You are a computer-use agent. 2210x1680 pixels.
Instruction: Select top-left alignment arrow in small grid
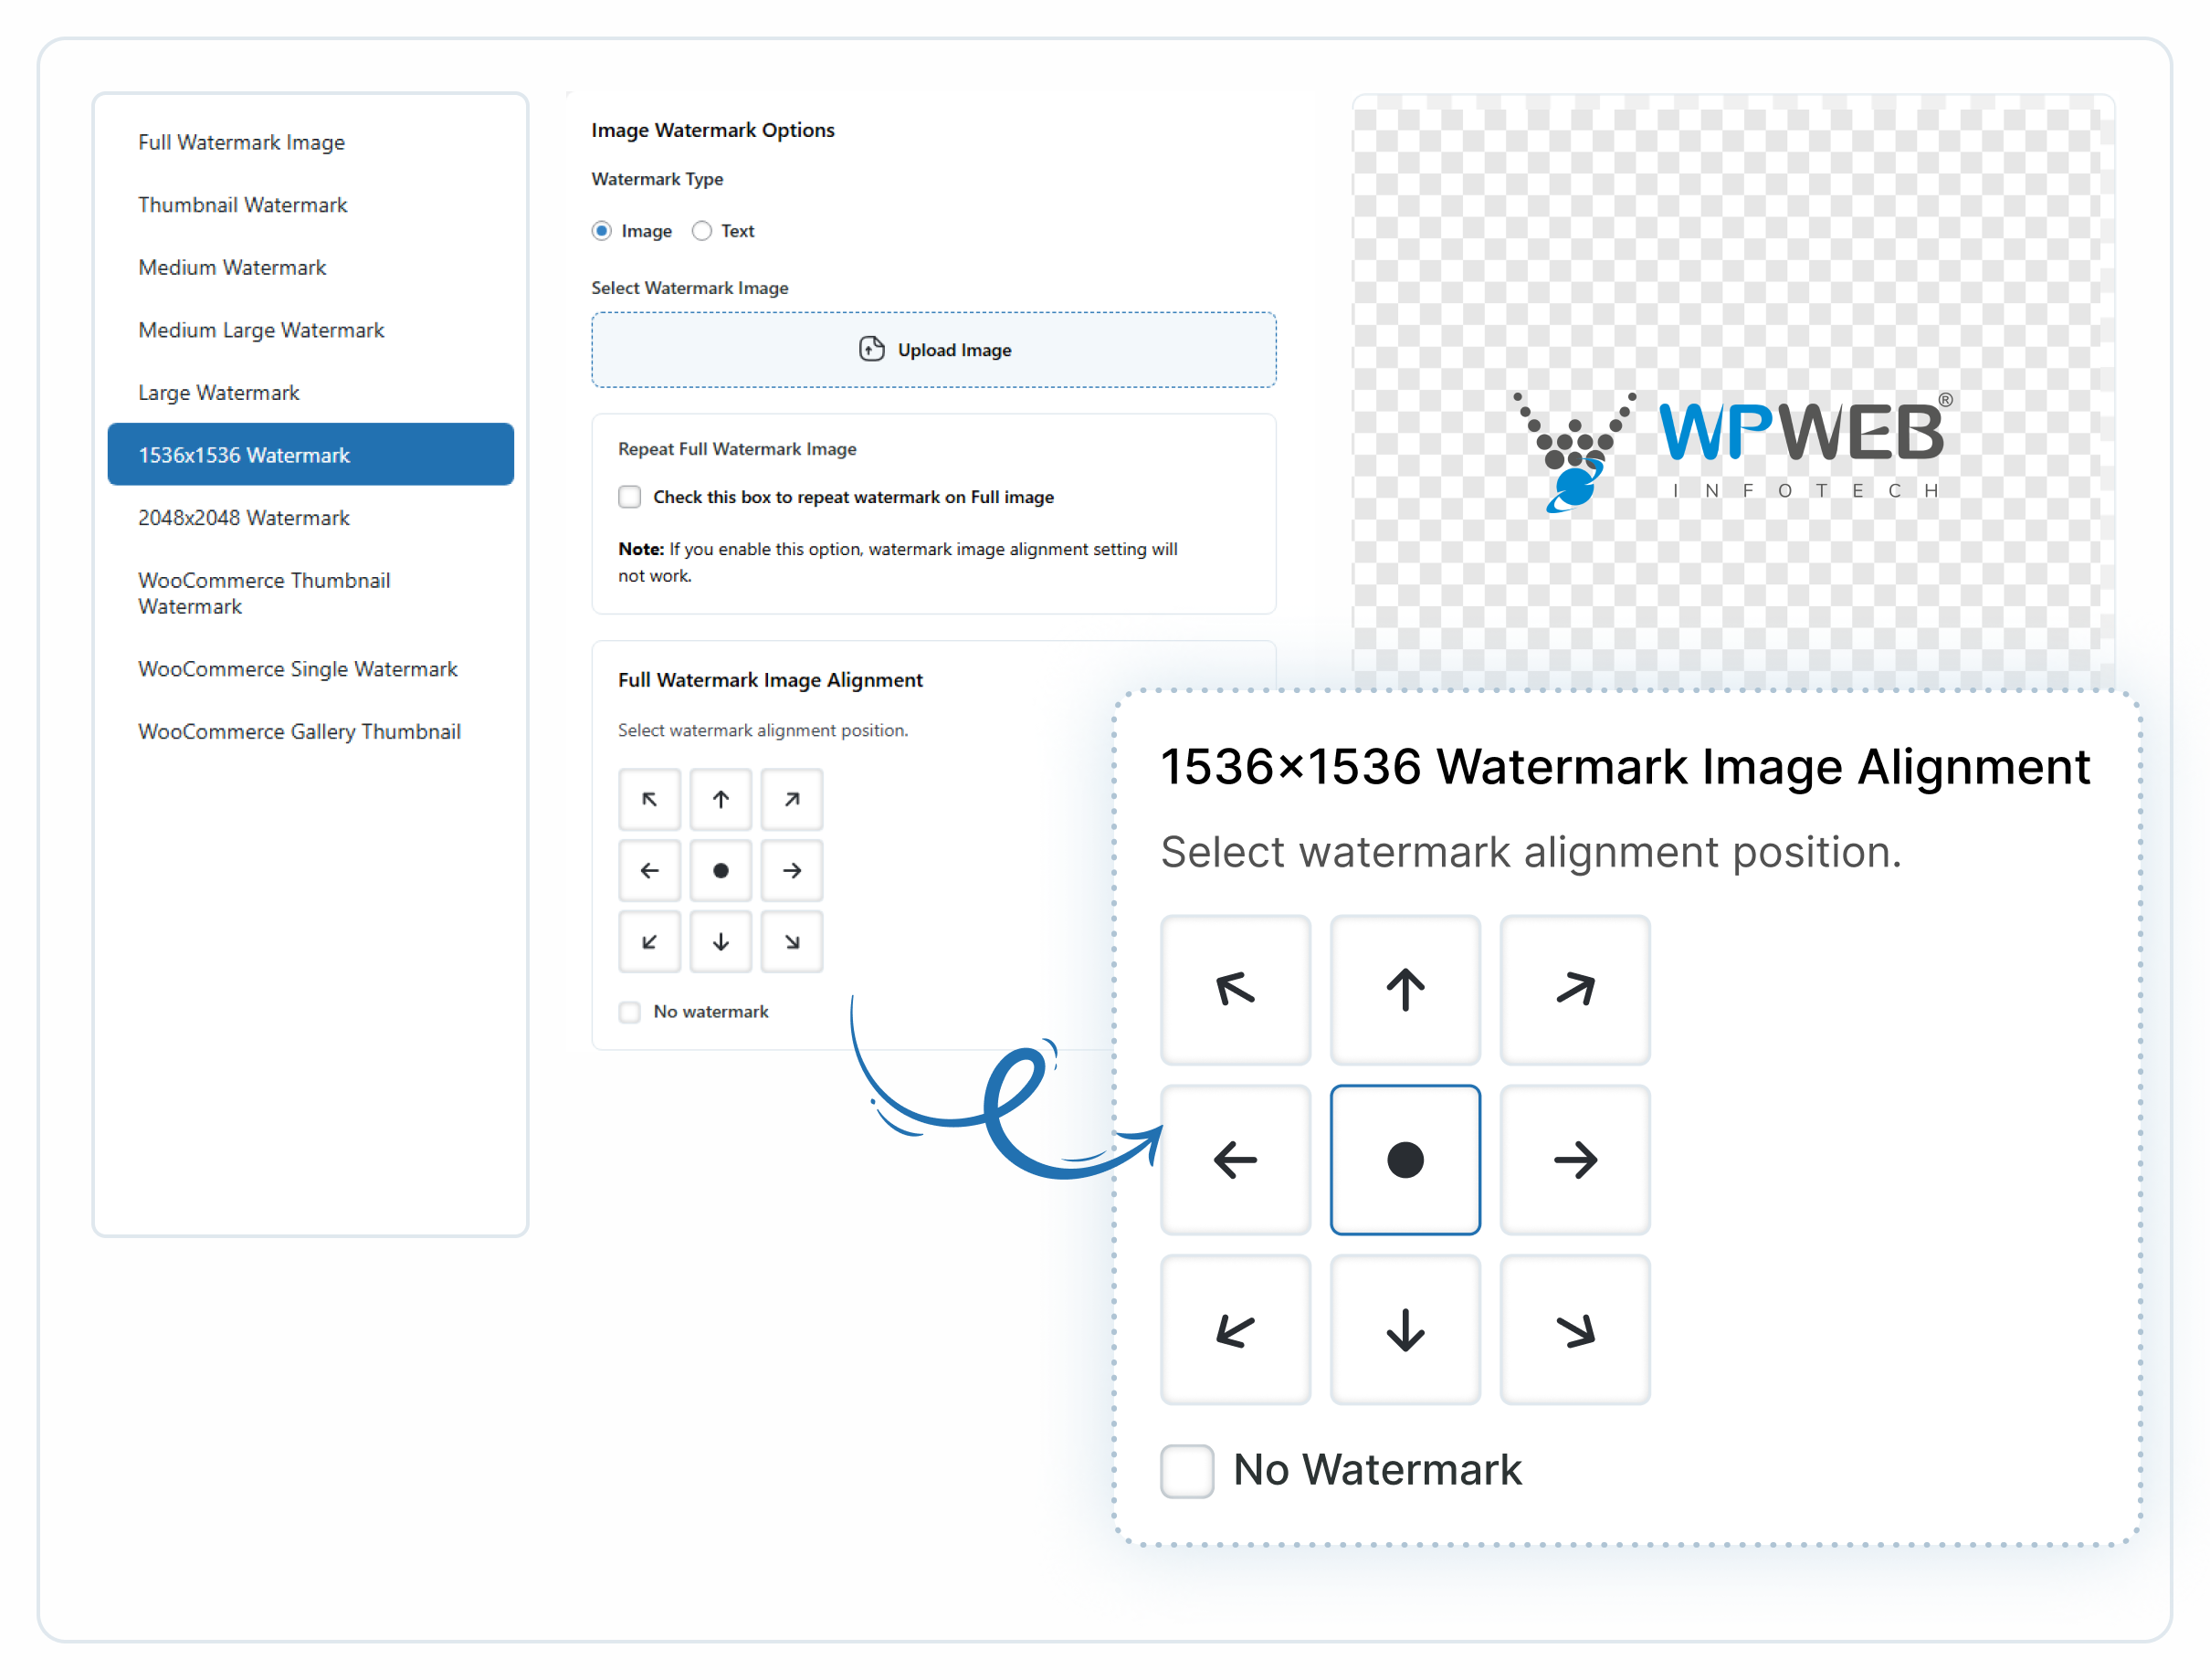coord(649,799)
